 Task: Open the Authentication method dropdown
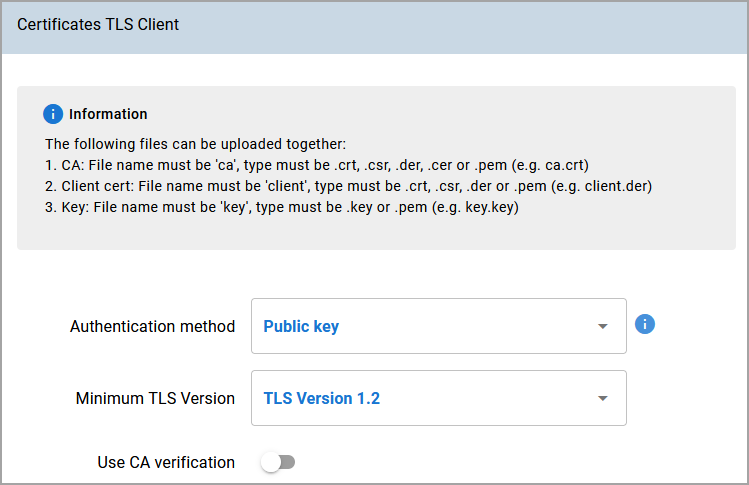pyautogui.click(x=439, y=326)
